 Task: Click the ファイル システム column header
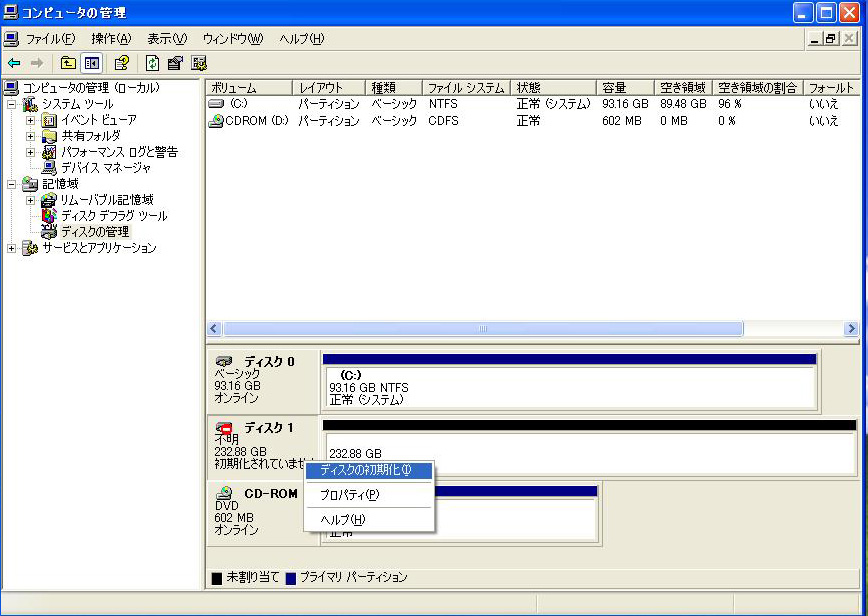pos(465,88)
